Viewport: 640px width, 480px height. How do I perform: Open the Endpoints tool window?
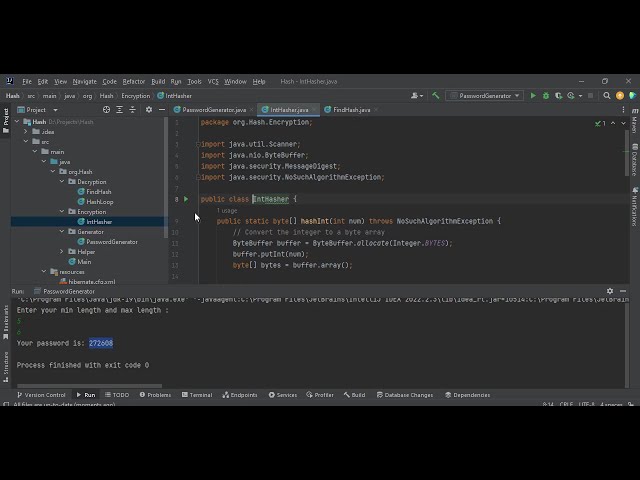click(x=240, y=395)
